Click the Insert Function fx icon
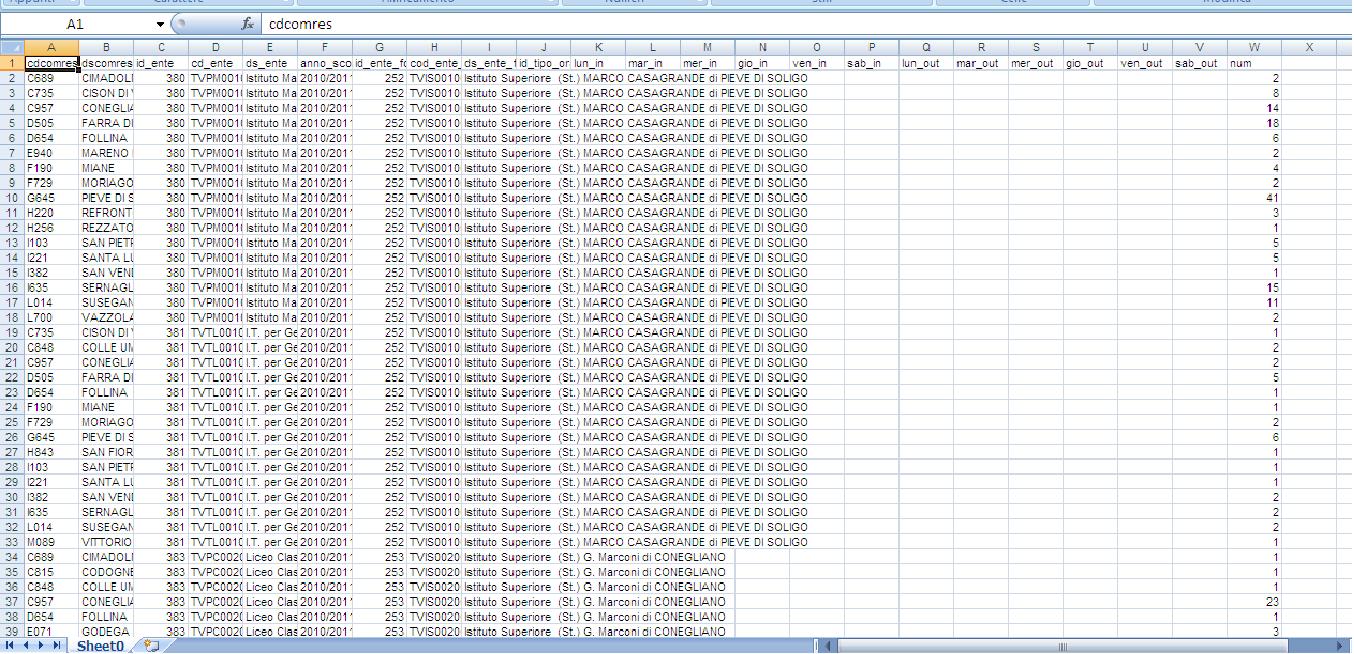The width and height of the screenshot is (1354, 654). point(247,23)
